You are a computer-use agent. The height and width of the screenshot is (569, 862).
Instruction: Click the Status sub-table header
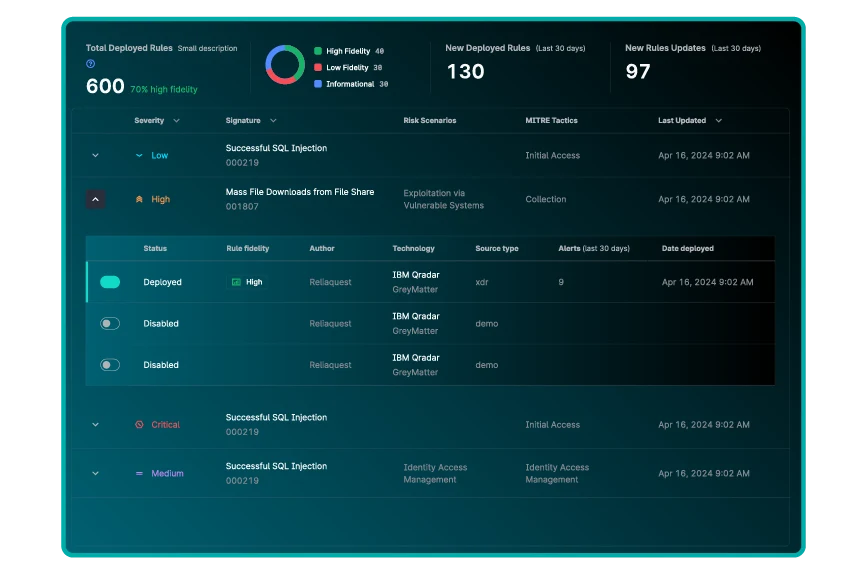coord(155,248)
